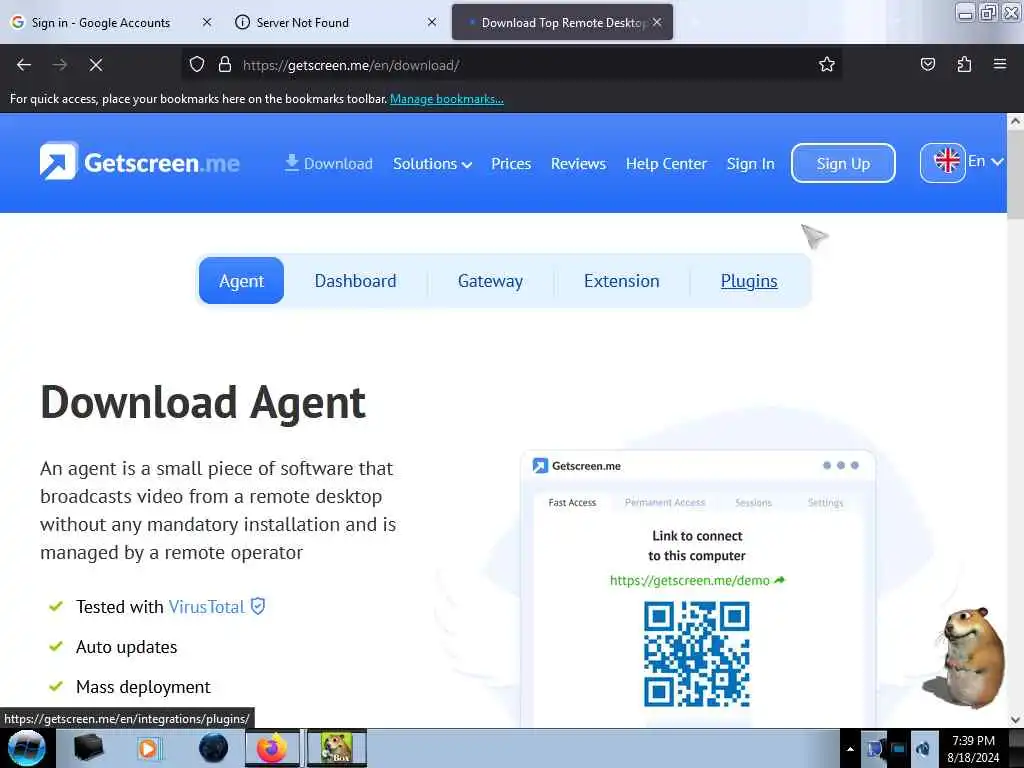Switch to Server Not Found tab
Screen dimensions: 1024x768
tap(302, 22)
